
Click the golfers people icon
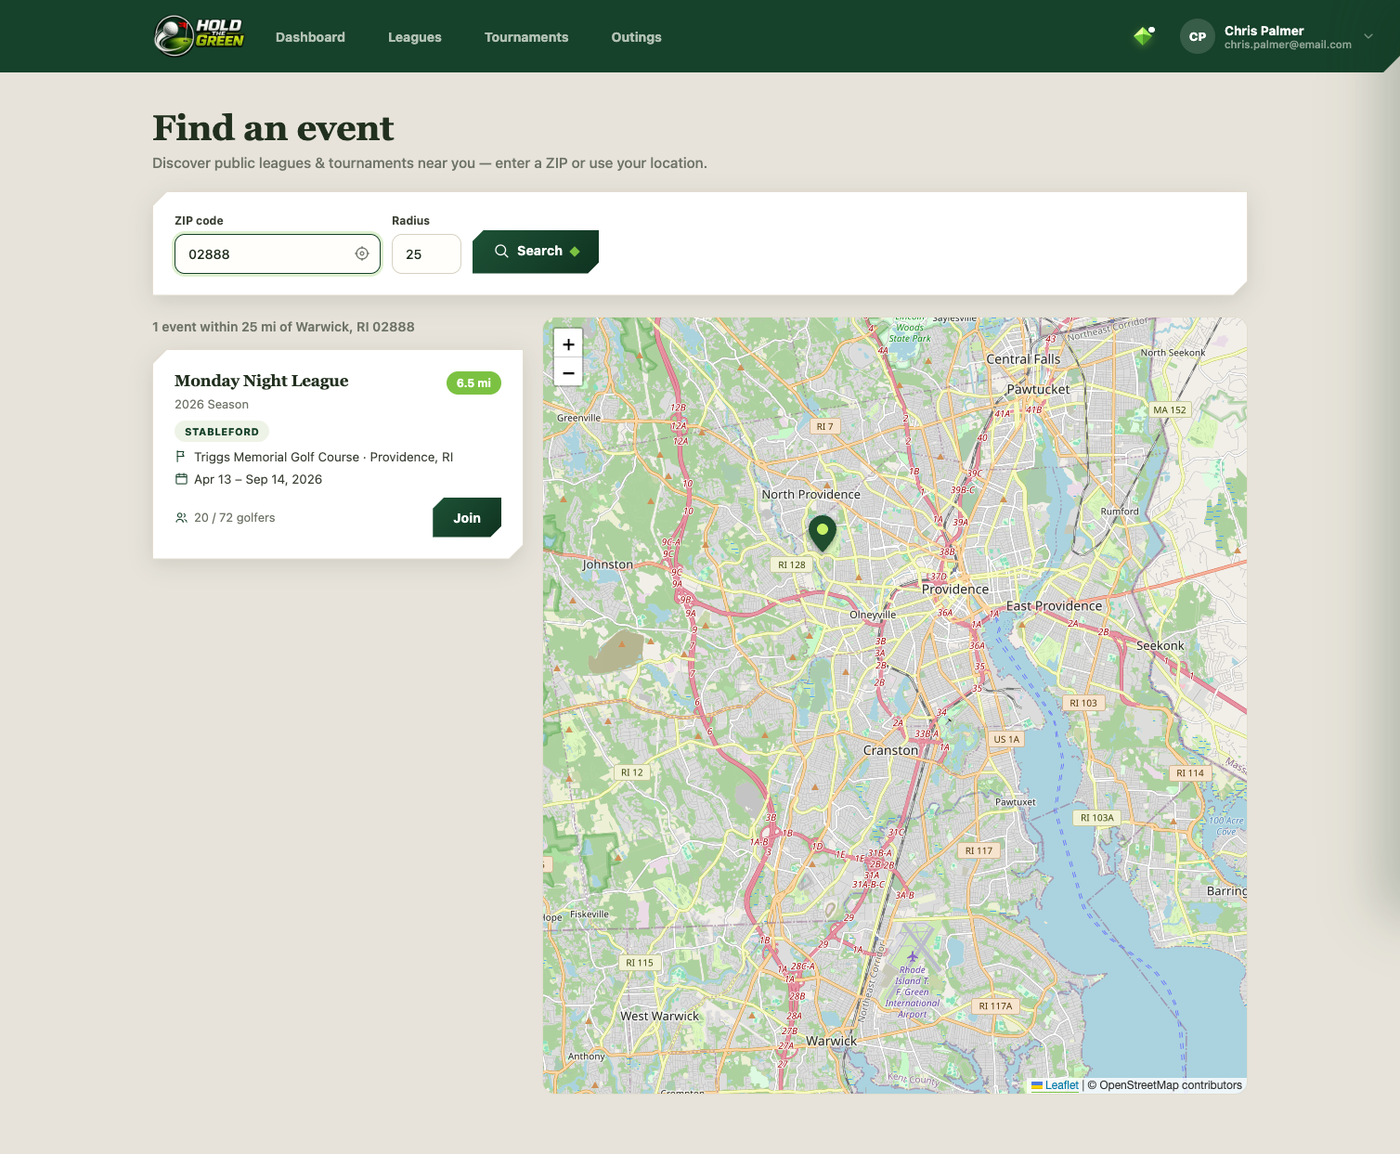pyautogui.click(x=181, y=518)
